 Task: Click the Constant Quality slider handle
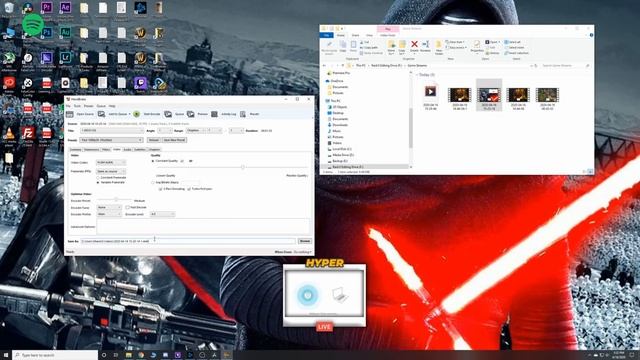pyautogui.click(x=243, y=167)
